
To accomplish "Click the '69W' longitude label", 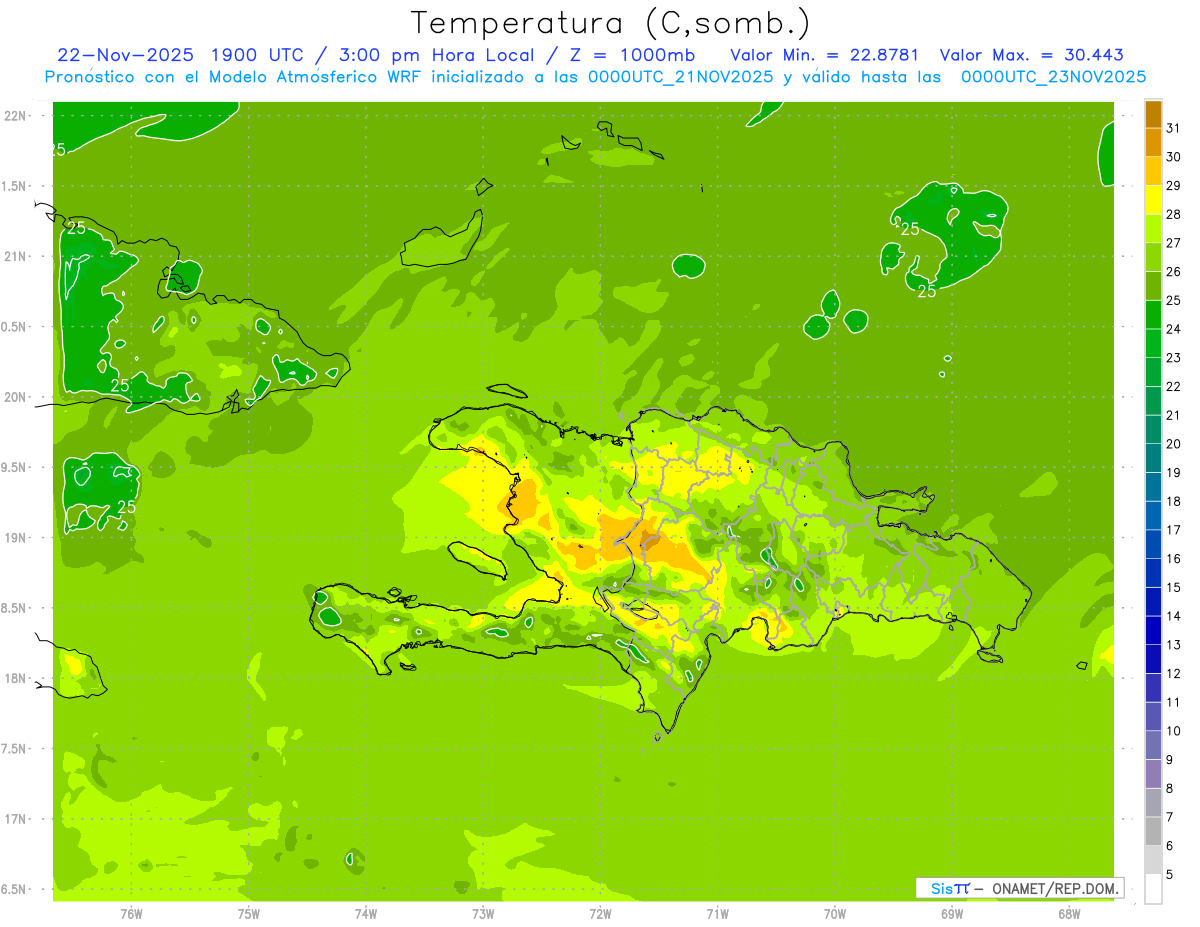I will (x=952, y=914).
